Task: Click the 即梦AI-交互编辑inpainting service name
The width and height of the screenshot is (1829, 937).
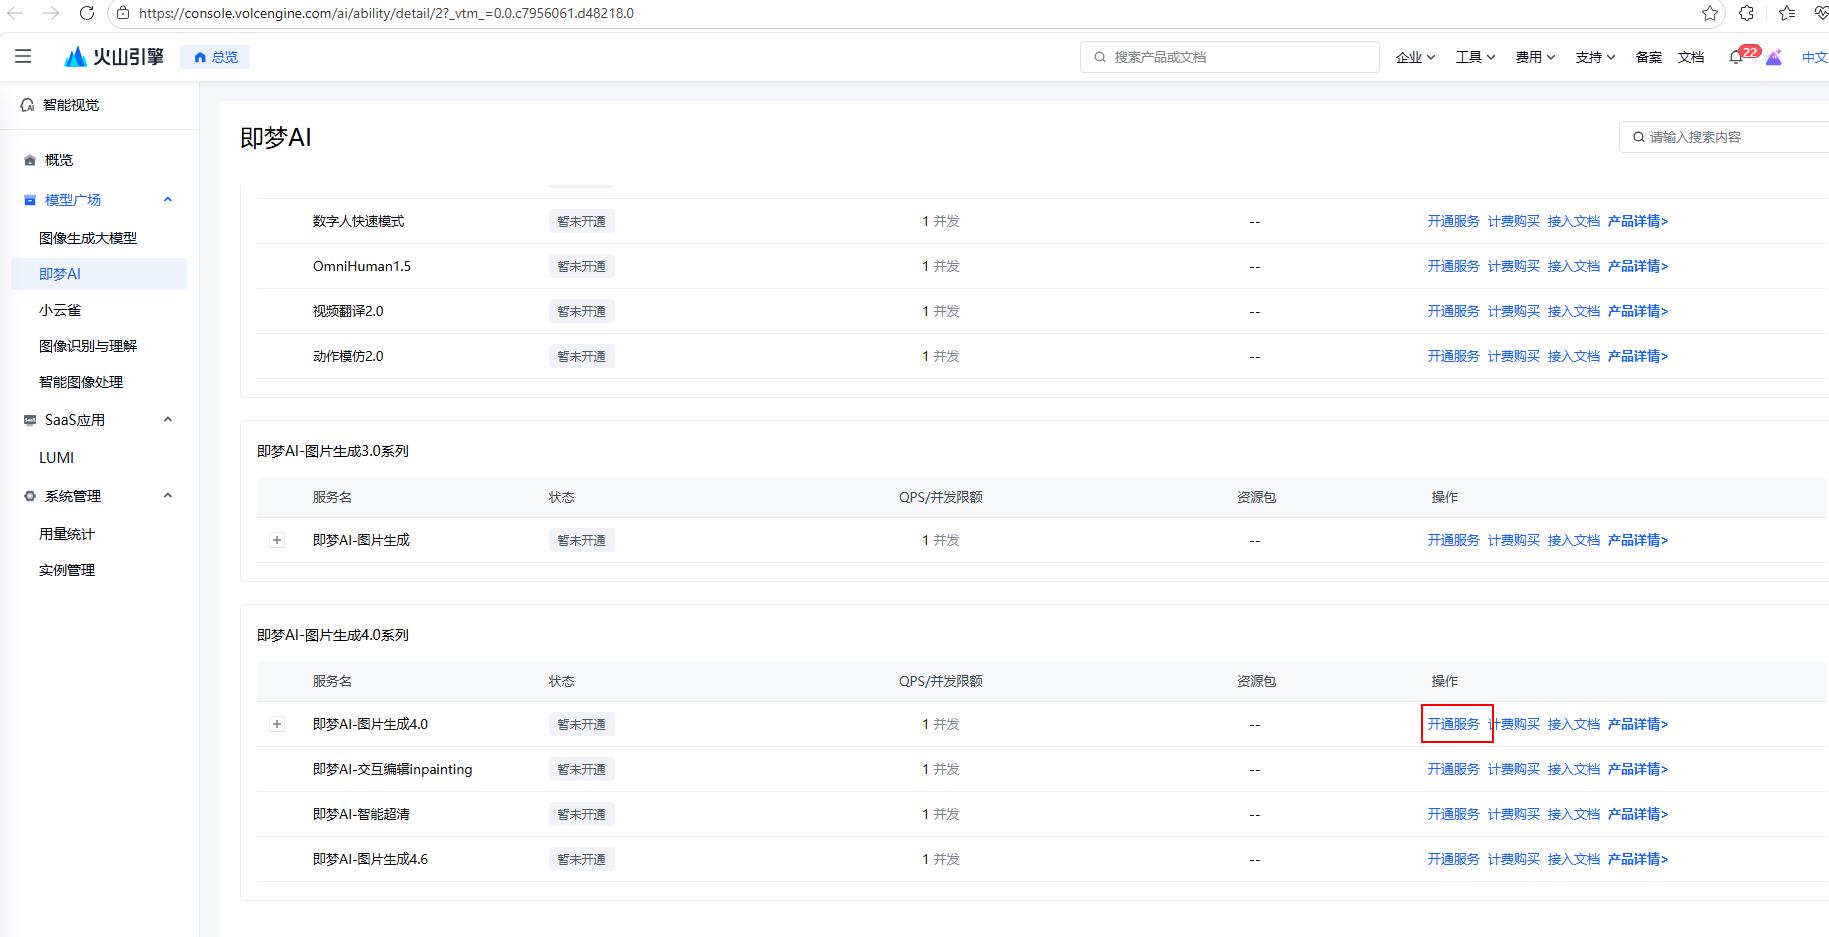Action: pyautogui.click(x=392, y=769)
